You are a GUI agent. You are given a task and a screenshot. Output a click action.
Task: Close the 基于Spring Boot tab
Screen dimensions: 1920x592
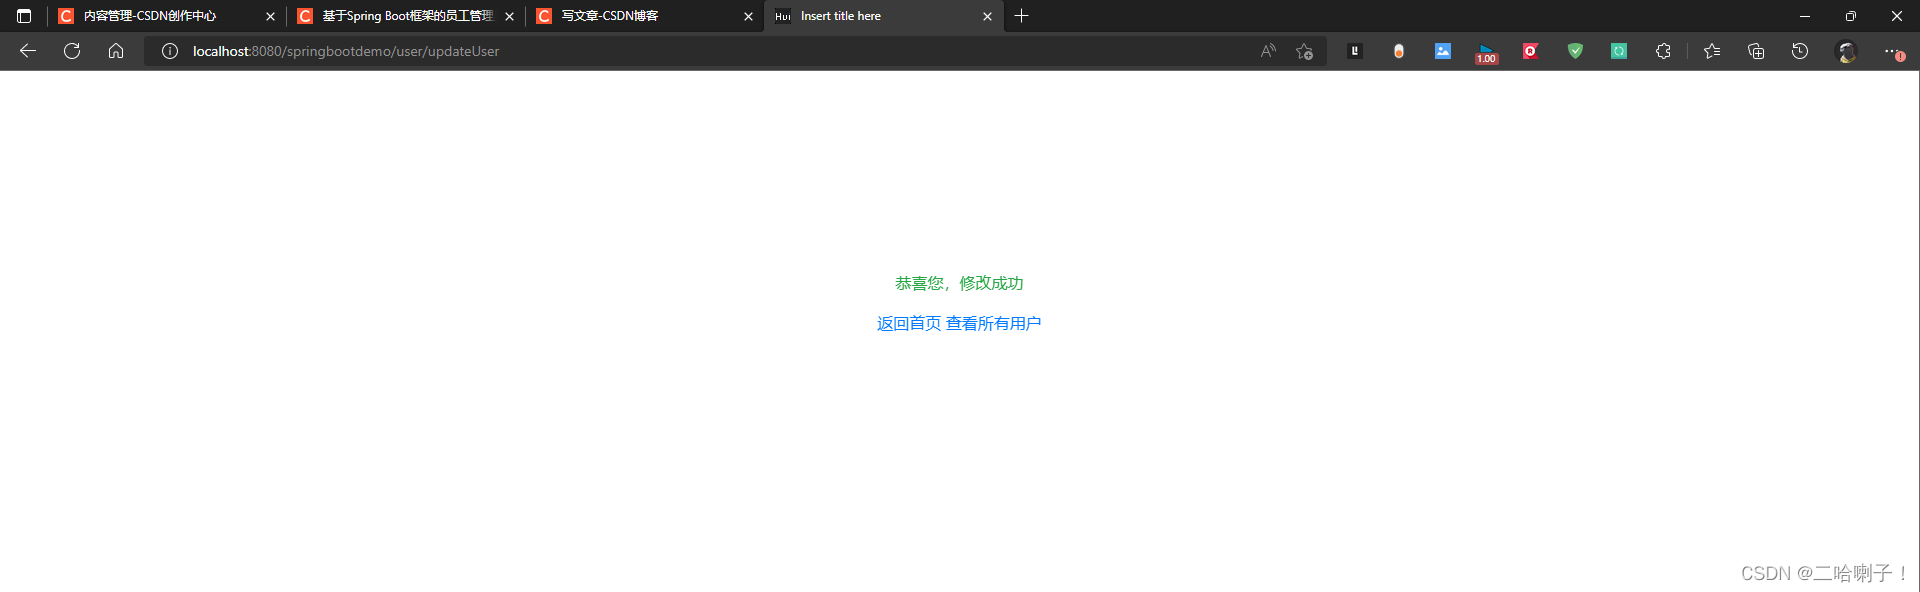509,16
